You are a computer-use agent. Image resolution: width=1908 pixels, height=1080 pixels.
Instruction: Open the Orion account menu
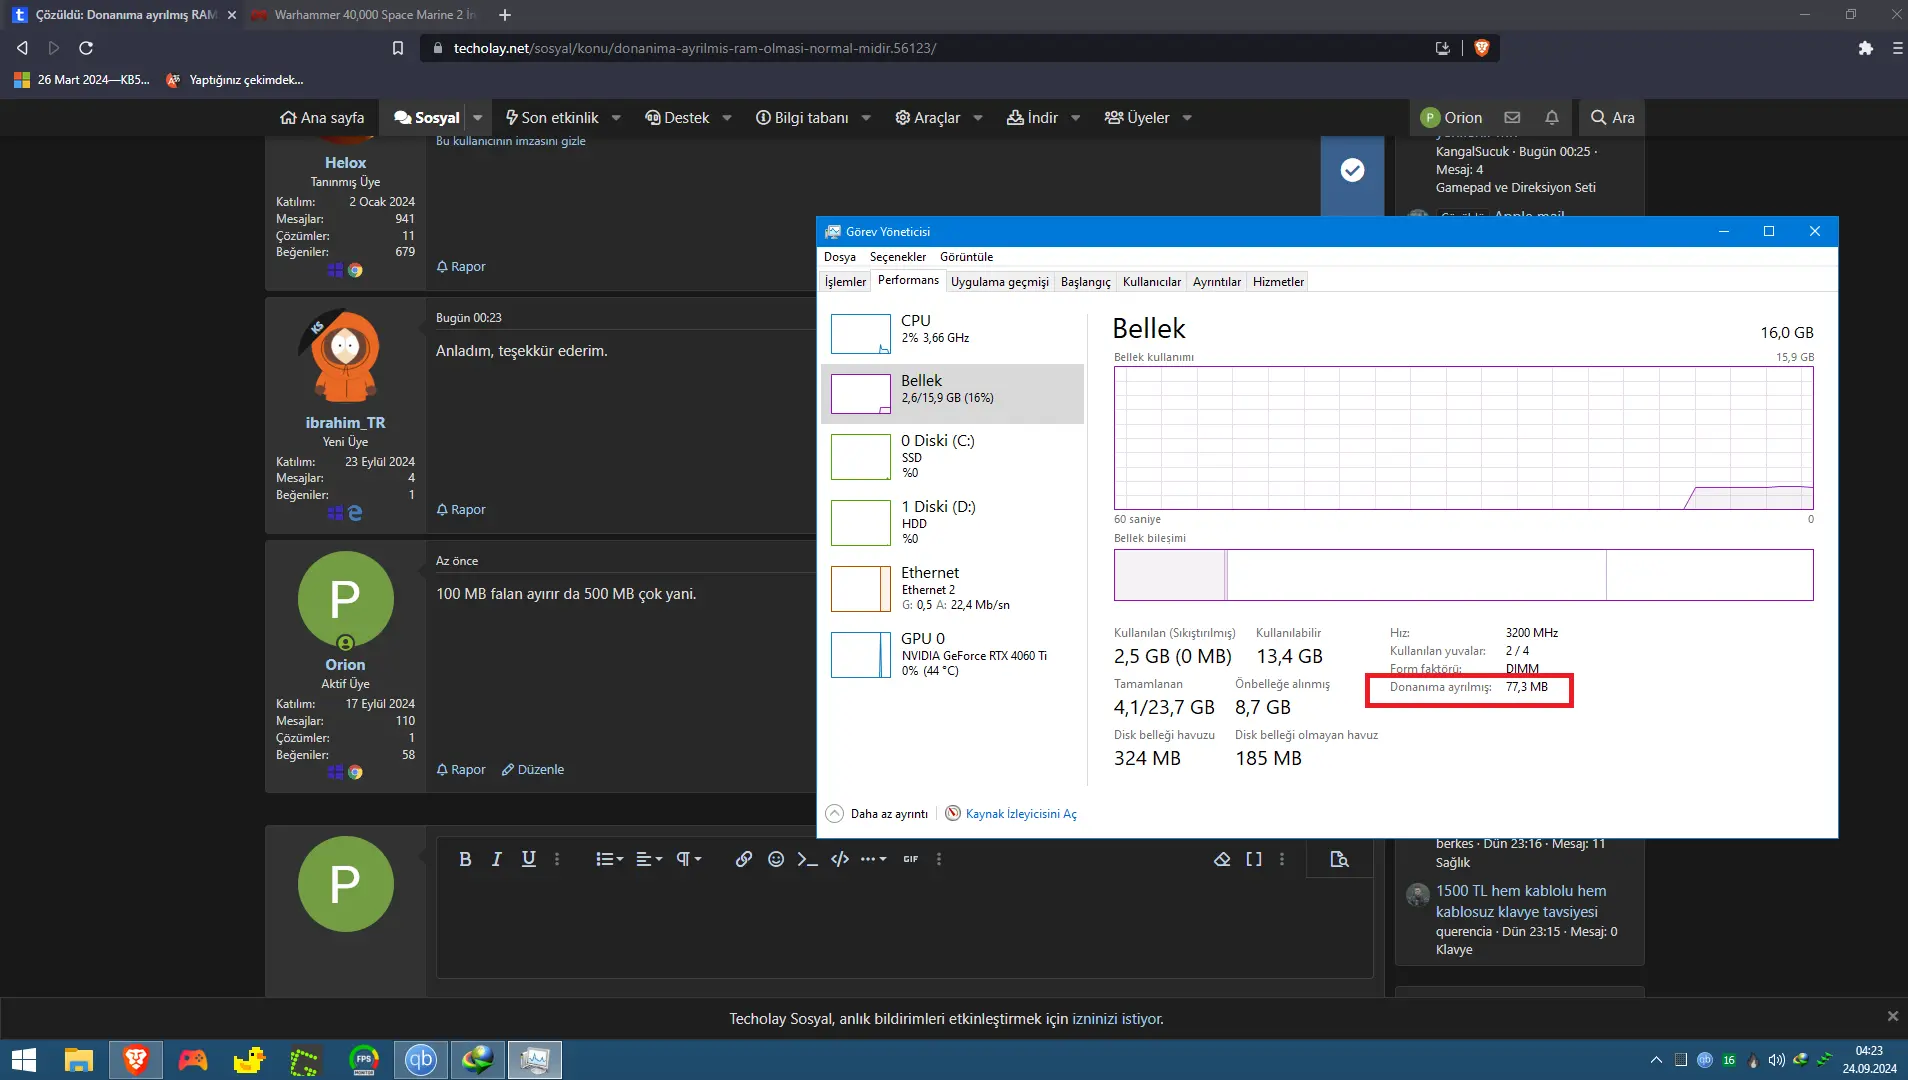(x=1451, y=118)
